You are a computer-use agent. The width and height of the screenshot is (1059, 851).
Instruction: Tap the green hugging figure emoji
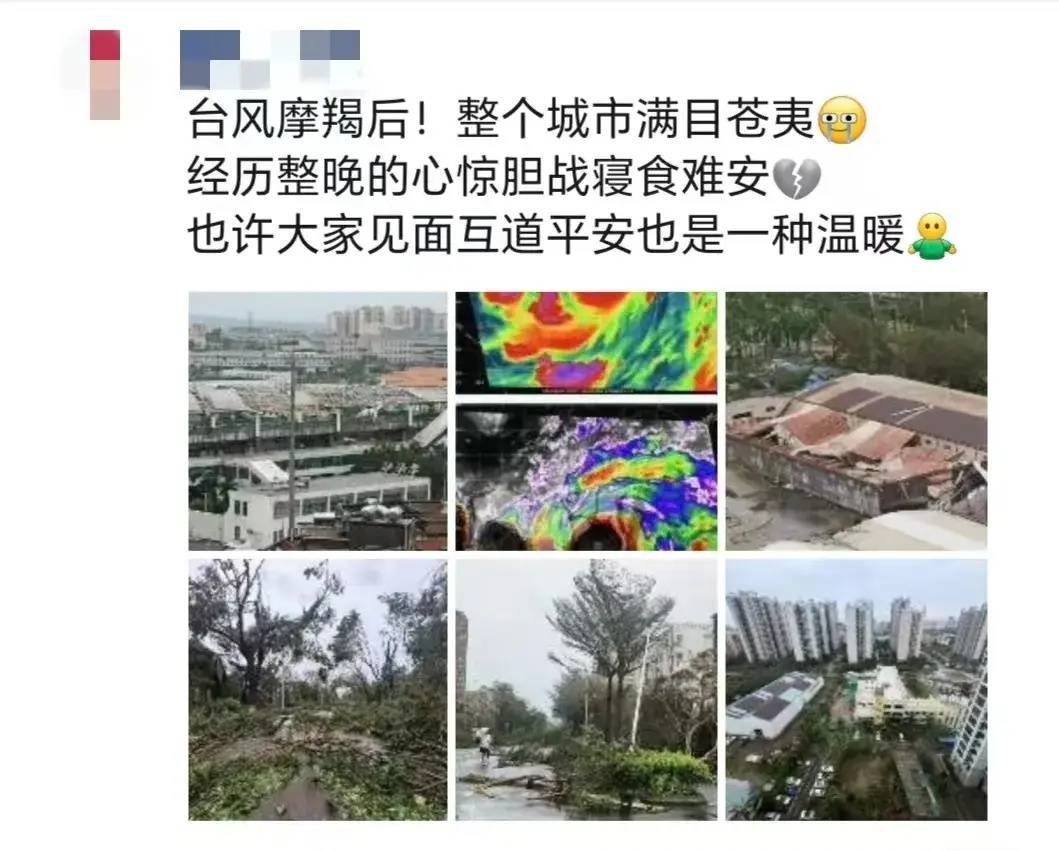click(x=933, y=236)
